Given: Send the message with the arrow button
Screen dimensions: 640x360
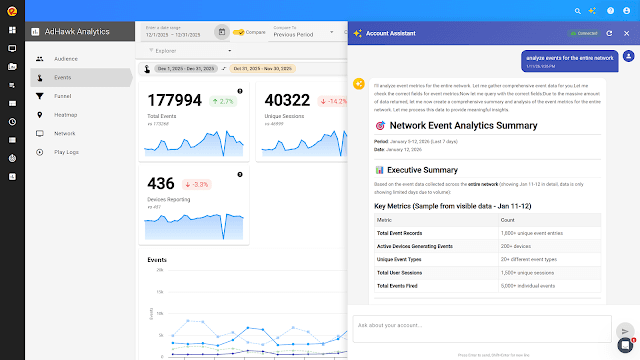Looking at the screenshot, I should click(625, 331).
